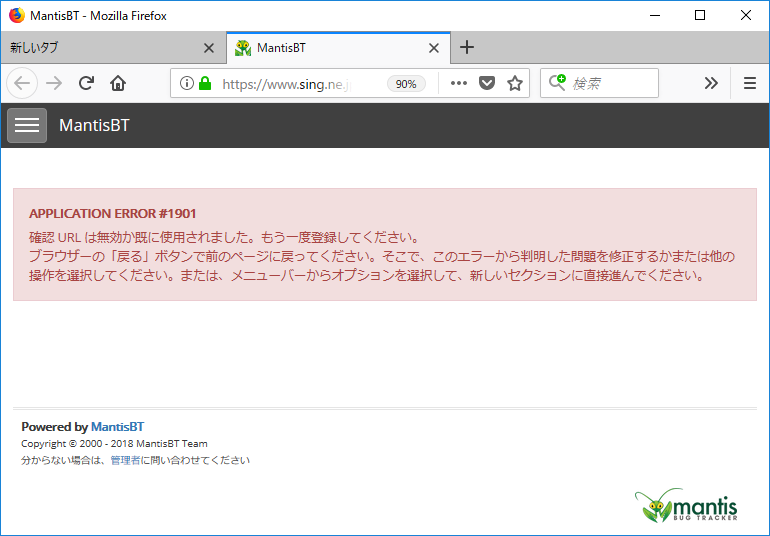The width and height of the screenshot is (770, 536).
Task: Click the copyright 2000 - 2018 MantisBT Team text
Action: pyautogui.click(x=114, y=444)
